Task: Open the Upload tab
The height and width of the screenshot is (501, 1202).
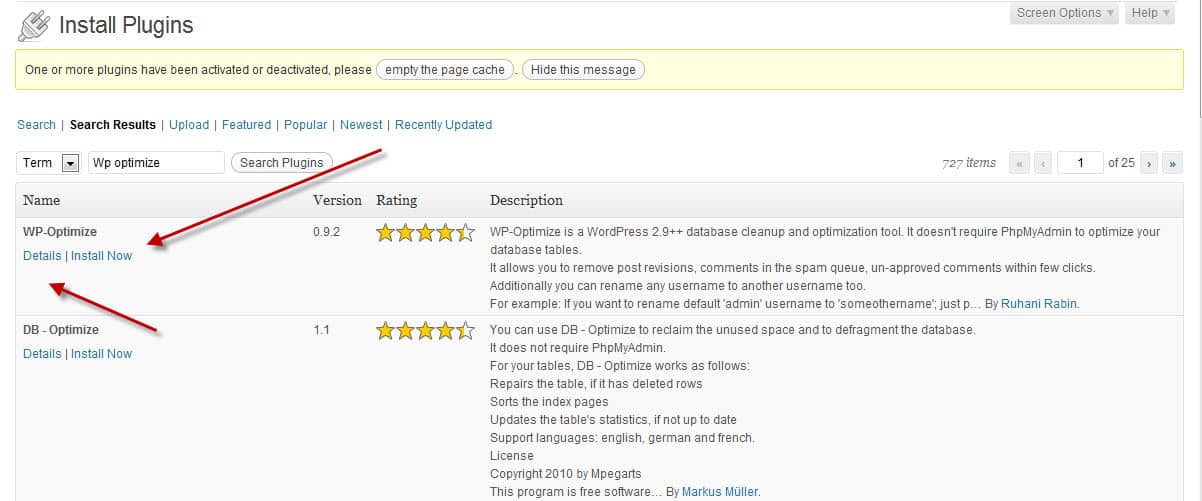Action: (x=189, y=125)
